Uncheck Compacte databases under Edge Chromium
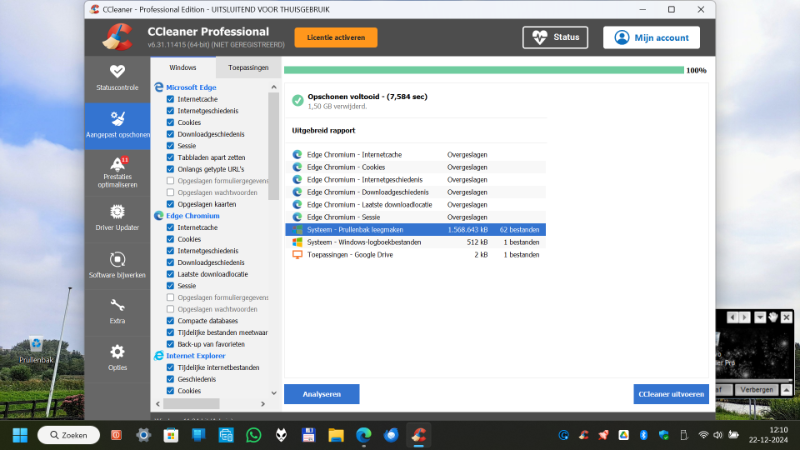Image resolution: width=800 pixels, height=450 pixels. point(170,320)
